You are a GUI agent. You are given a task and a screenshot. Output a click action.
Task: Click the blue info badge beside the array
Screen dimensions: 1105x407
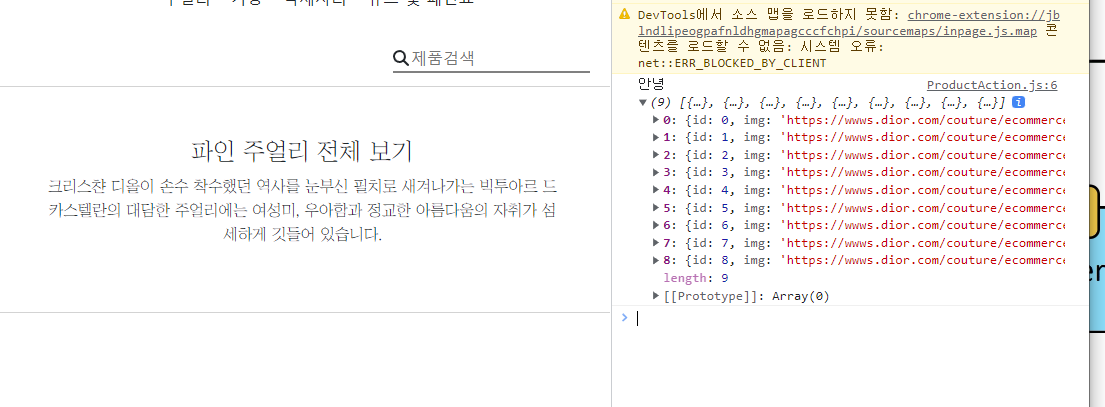coord(1018,103)
